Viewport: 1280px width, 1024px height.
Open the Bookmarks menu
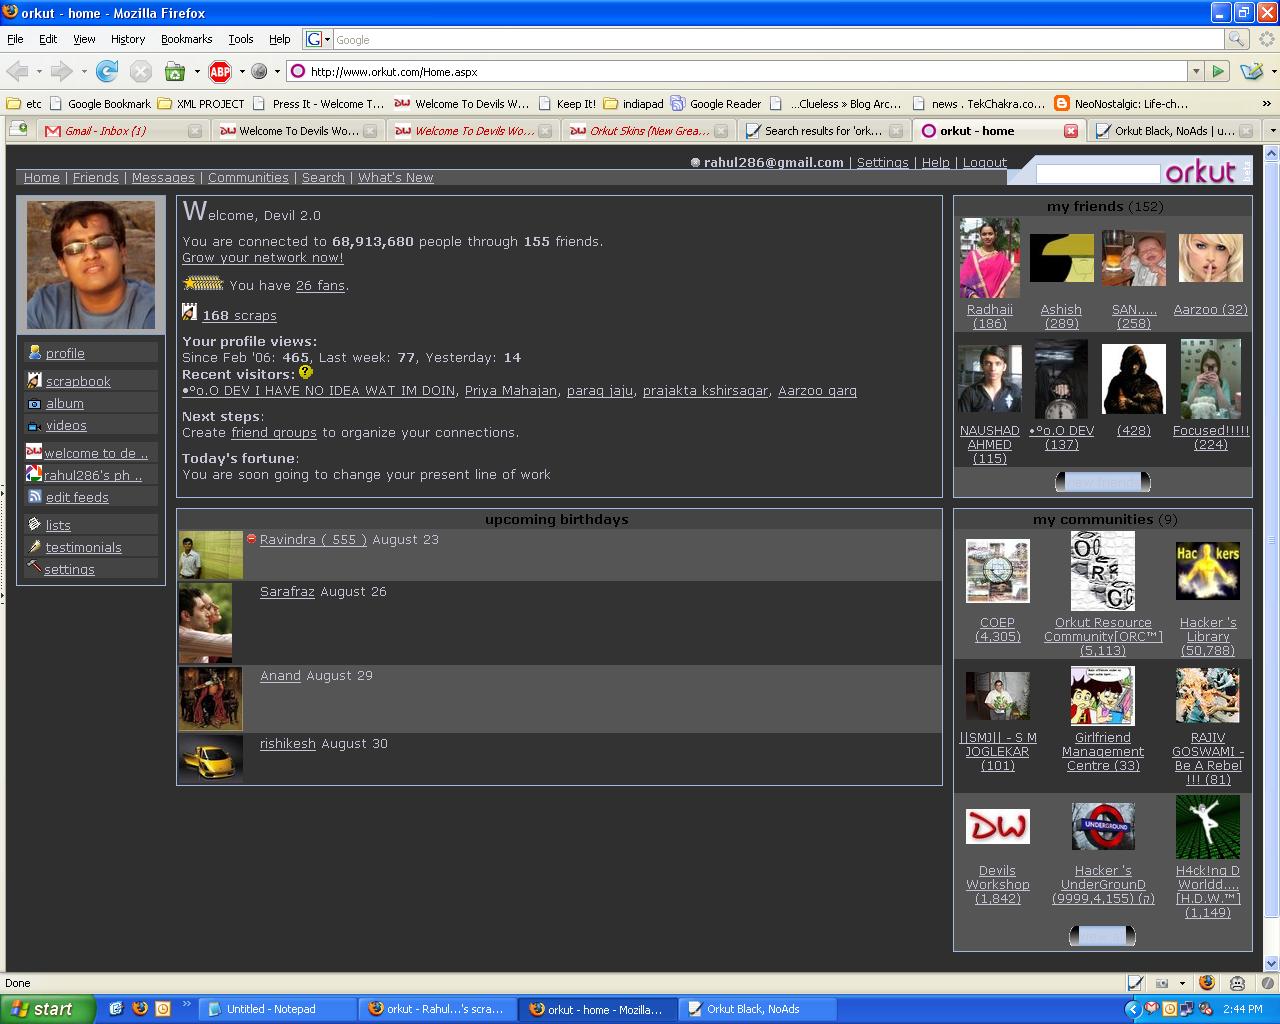coord(186,39)
